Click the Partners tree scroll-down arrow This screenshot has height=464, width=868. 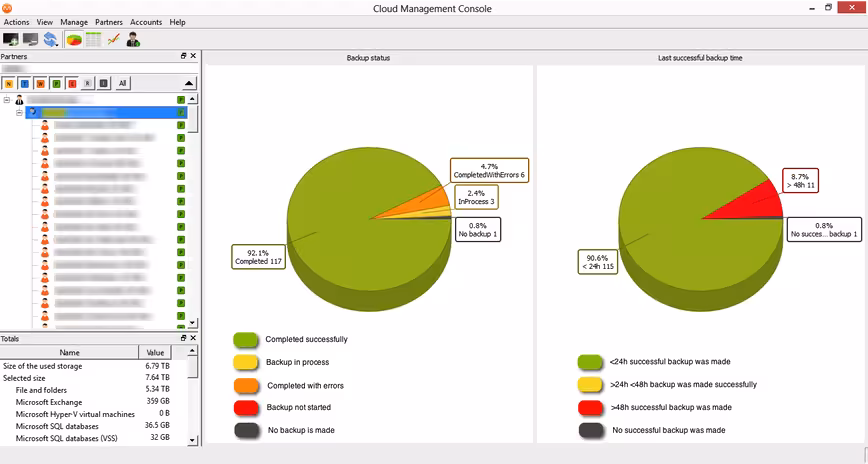pos(192,323)
